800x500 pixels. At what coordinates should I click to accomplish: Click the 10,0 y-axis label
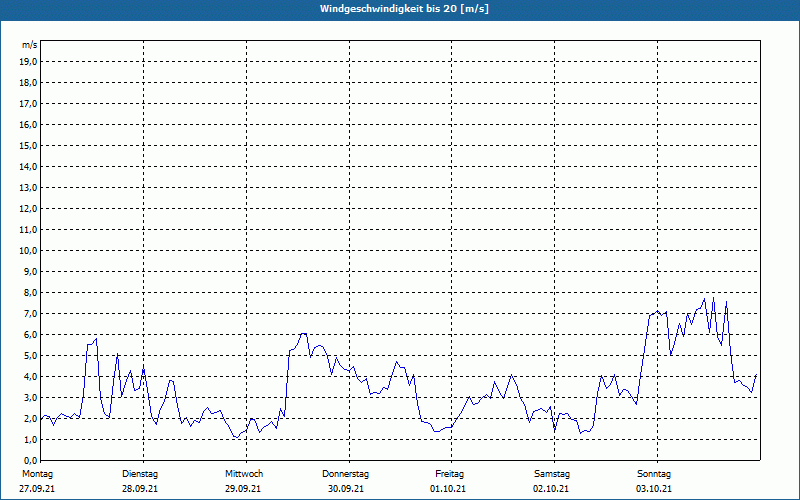(29, 251)
